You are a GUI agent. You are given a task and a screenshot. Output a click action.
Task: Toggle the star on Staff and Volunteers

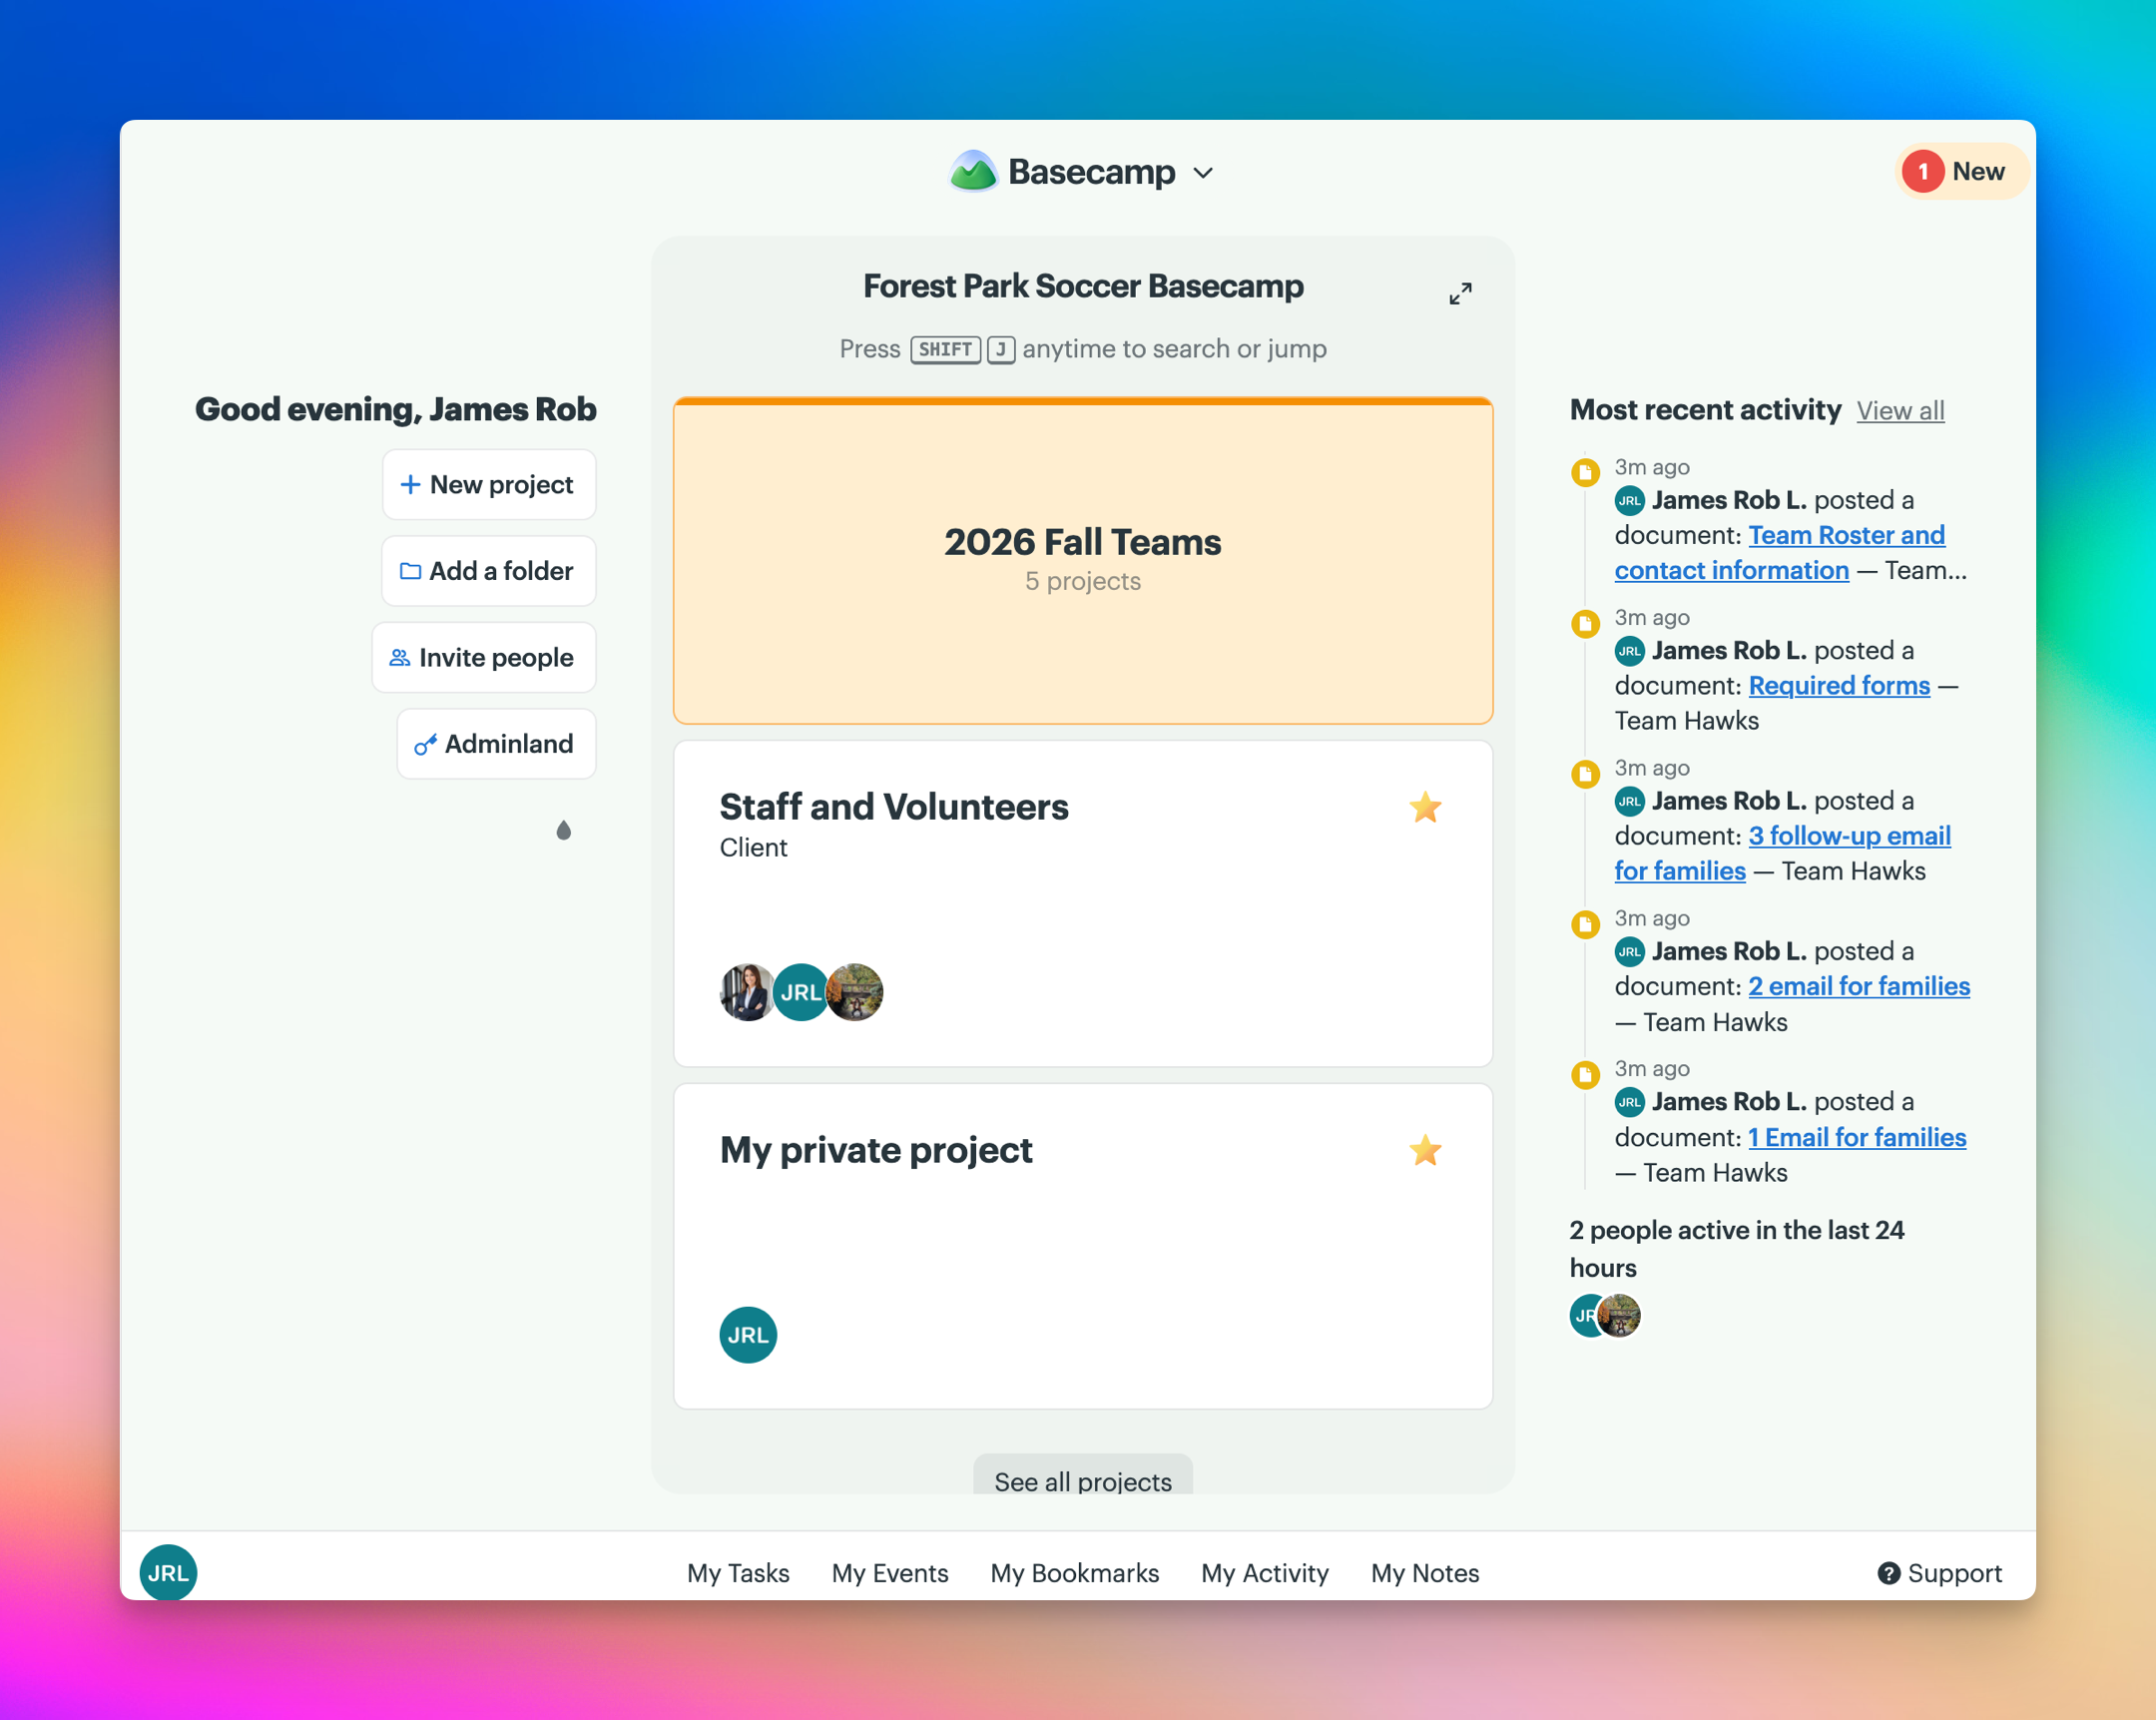pyautogui.click(x=1425, y=807)
